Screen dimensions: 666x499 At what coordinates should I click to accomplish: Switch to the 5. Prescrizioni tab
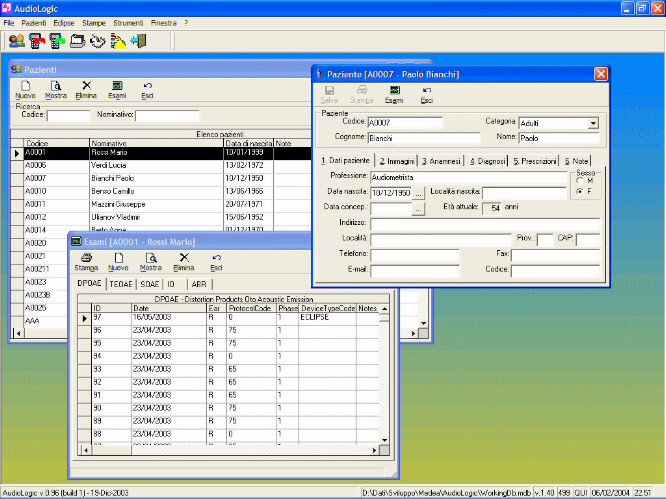pos(535,161)
